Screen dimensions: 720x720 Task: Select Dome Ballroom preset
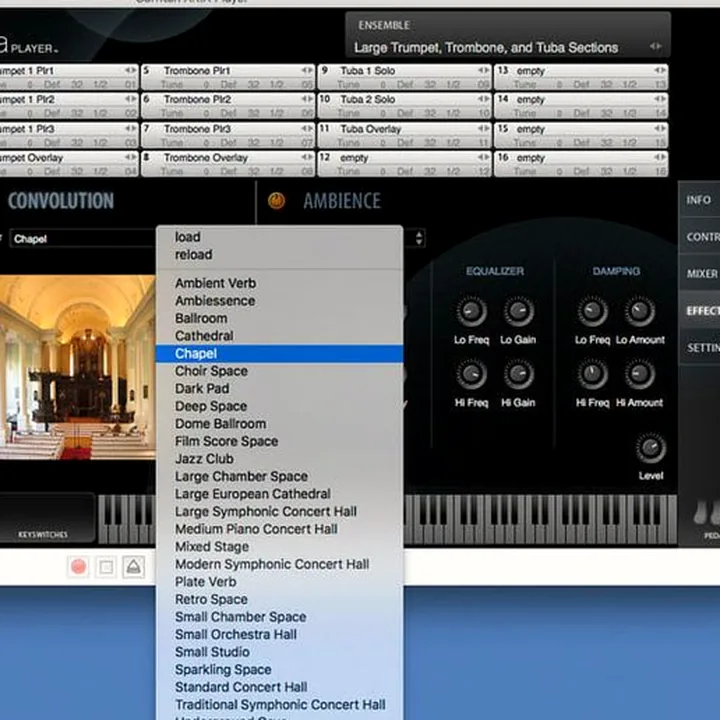pyautogui.click(x=280, y=423)
